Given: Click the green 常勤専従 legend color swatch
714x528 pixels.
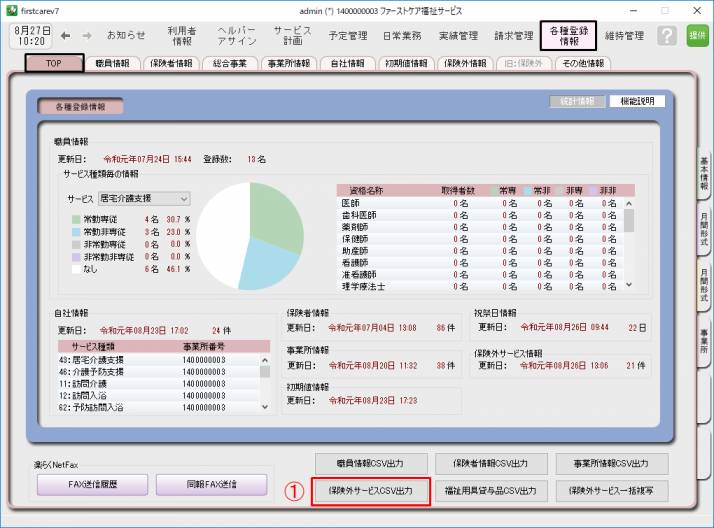Looking at the screenshot, I should point(75,219).
